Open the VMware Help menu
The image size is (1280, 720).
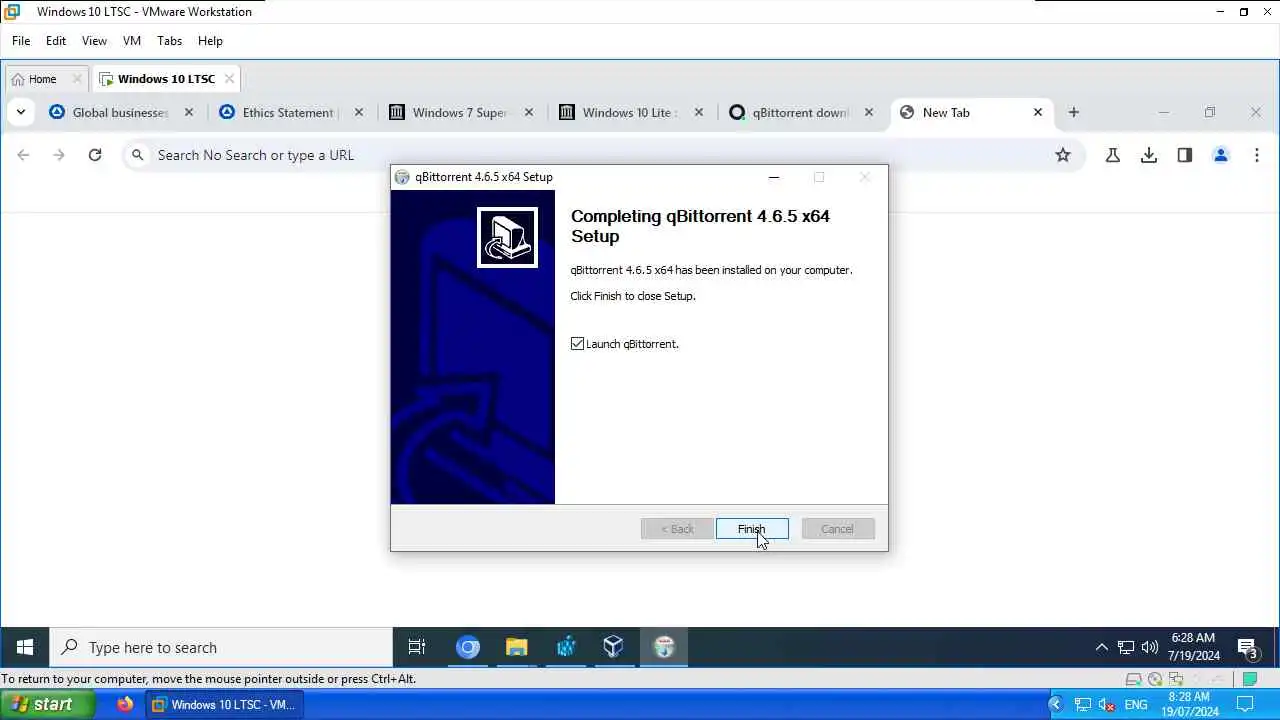tap(210, 41)
